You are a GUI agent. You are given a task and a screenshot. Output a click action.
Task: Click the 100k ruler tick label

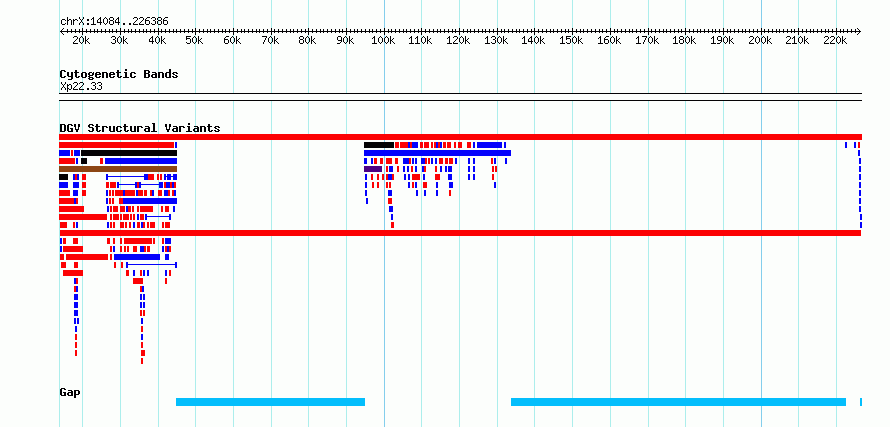383,41
